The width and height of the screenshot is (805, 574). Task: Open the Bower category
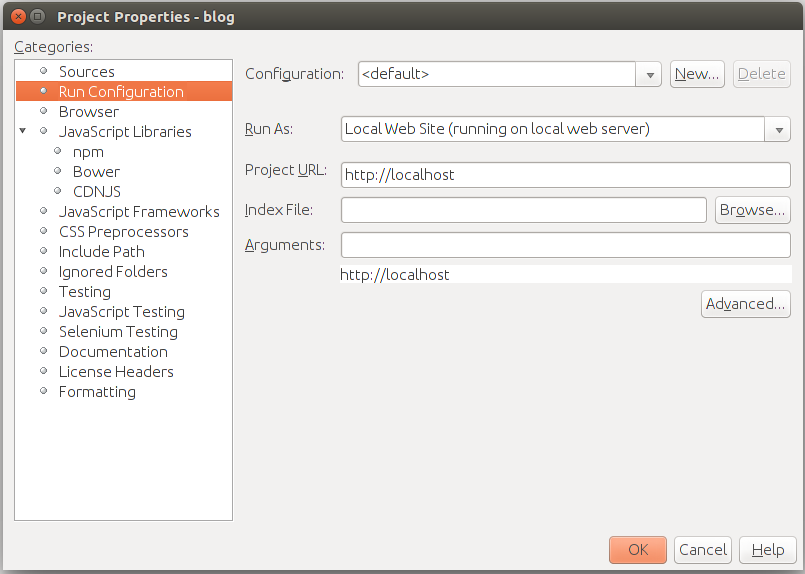[96, 171]
